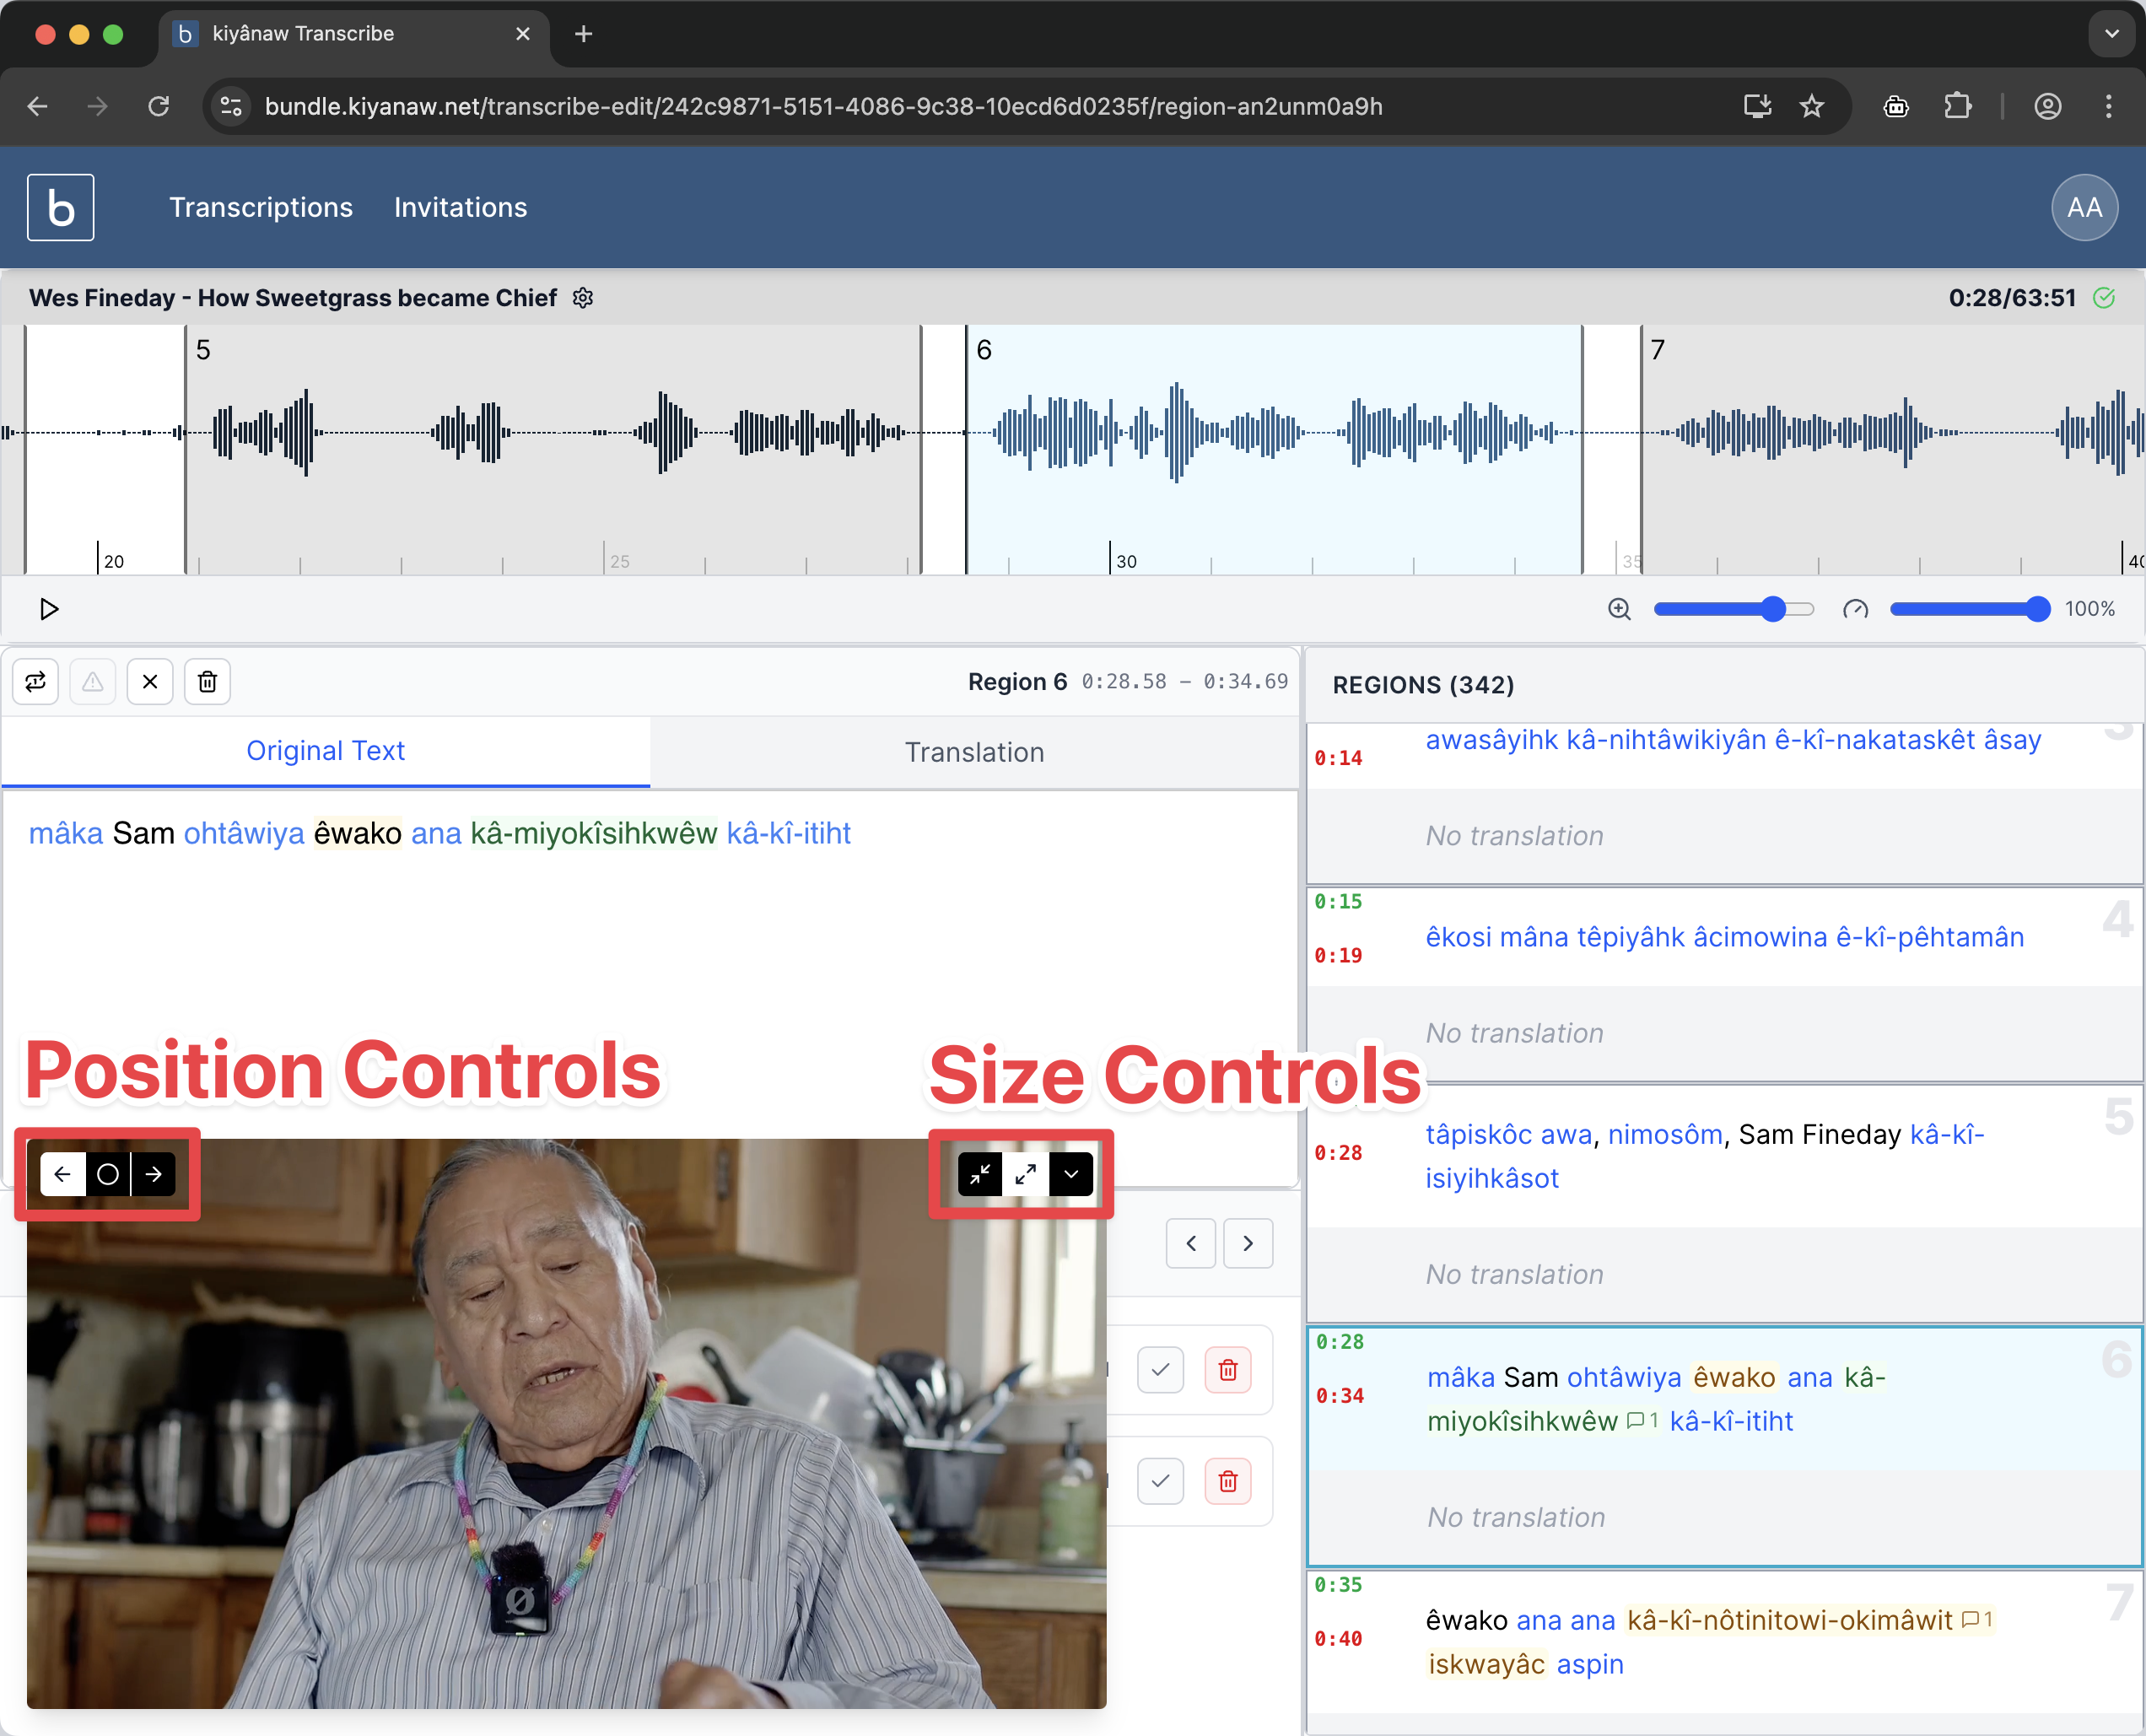
Task: Delete Region 6 with the toolbar trash icon
Action: coord(207,682)
